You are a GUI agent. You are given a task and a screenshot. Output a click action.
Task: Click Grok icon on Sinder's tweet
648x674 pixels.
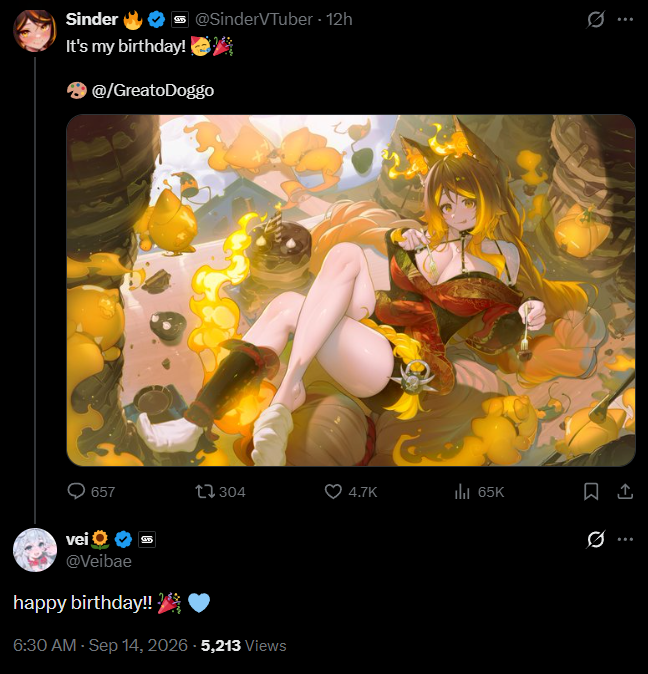pyautogui.click(x=596, y=19)
